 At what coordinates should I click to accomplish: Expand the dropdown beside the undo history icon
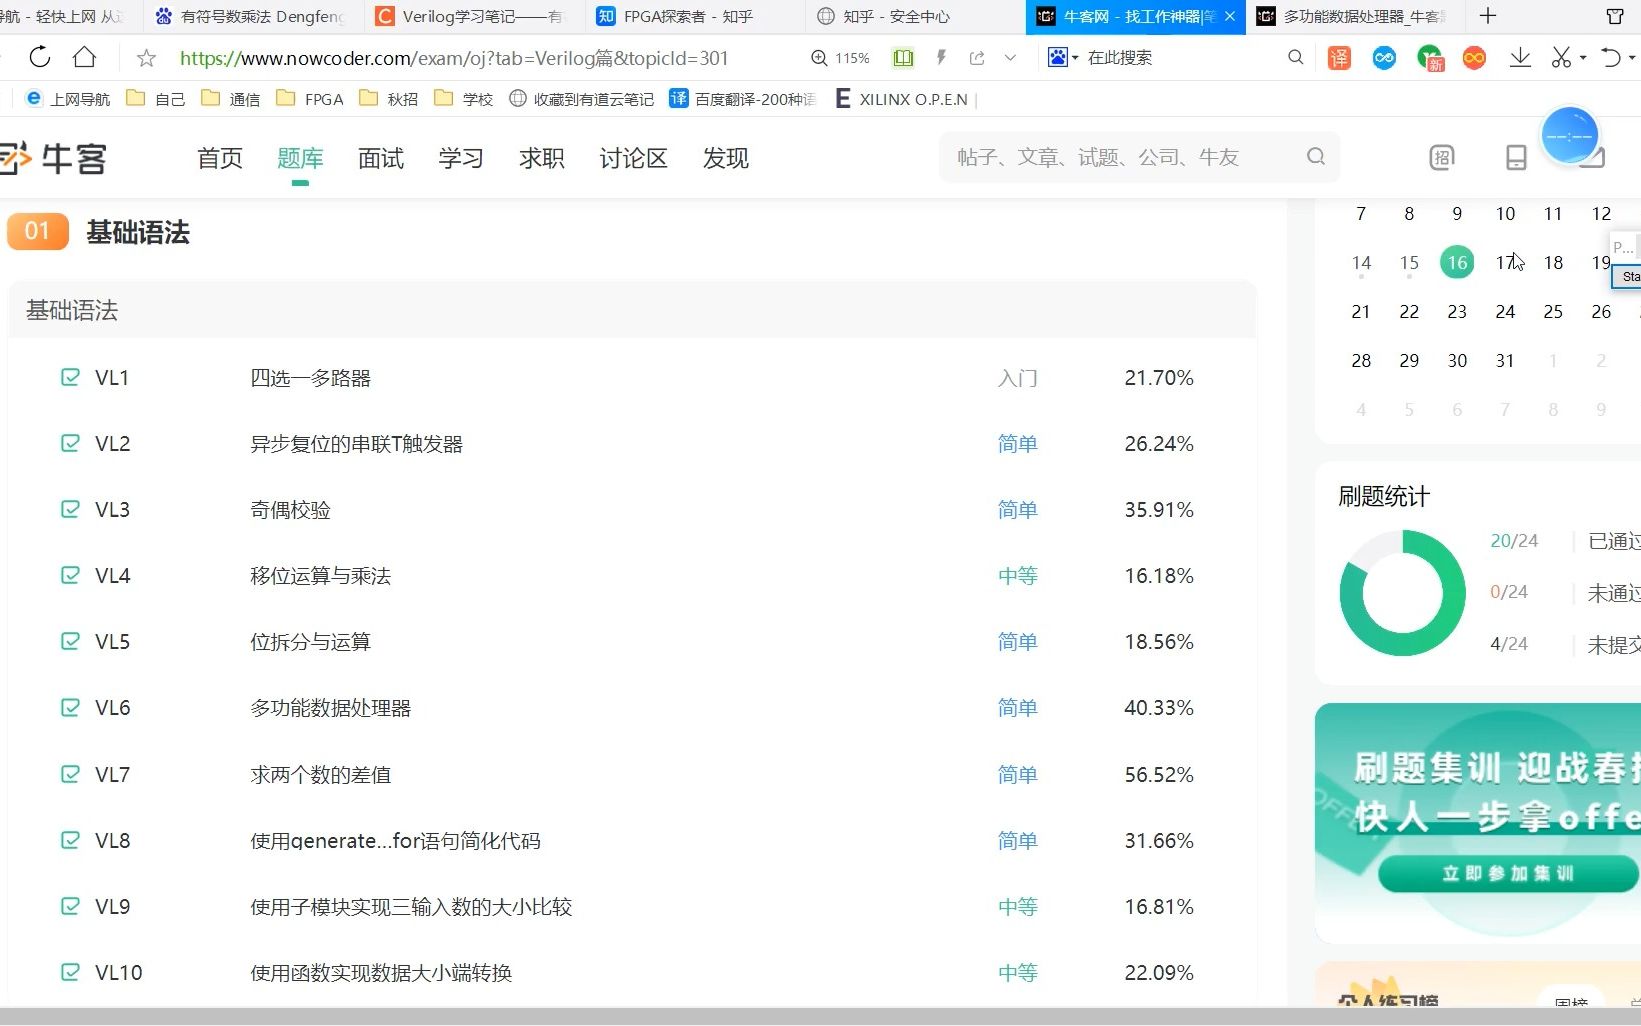pos(1630,57)
